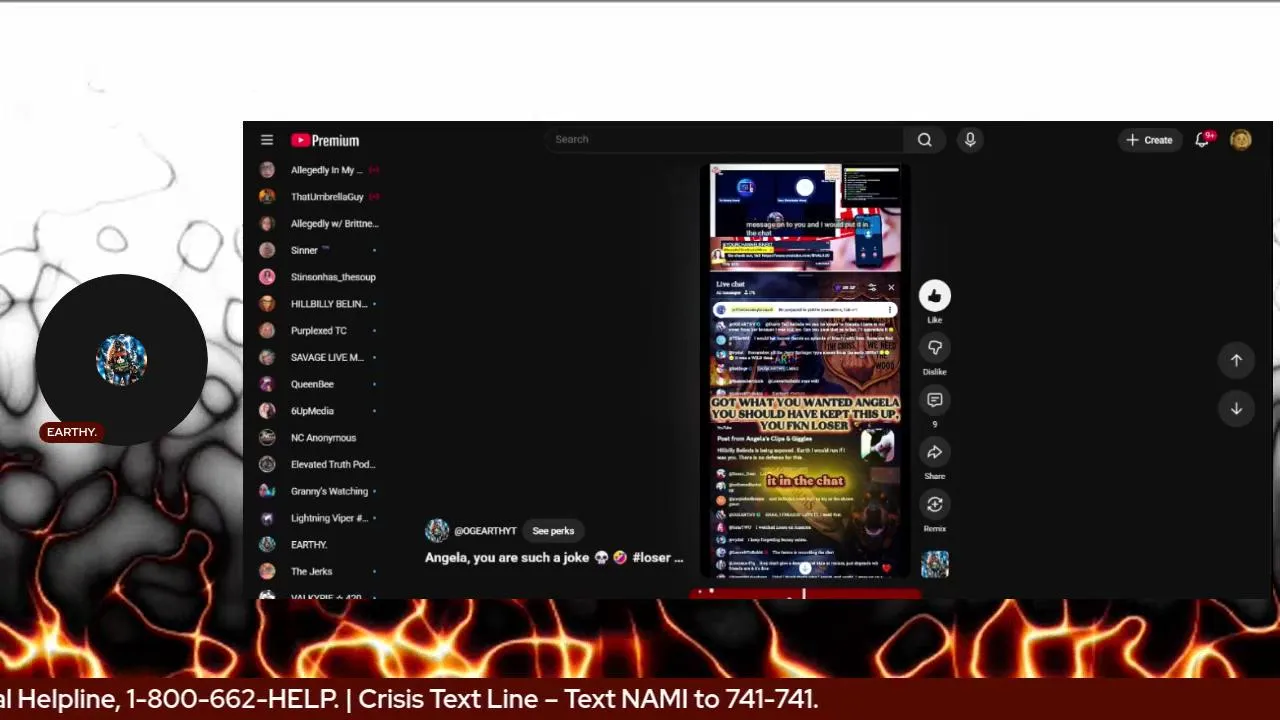Click the red EARTHY. name label
Image resolution: width=1280 pixels, height=720 pixels.
[x=72, y=432]
